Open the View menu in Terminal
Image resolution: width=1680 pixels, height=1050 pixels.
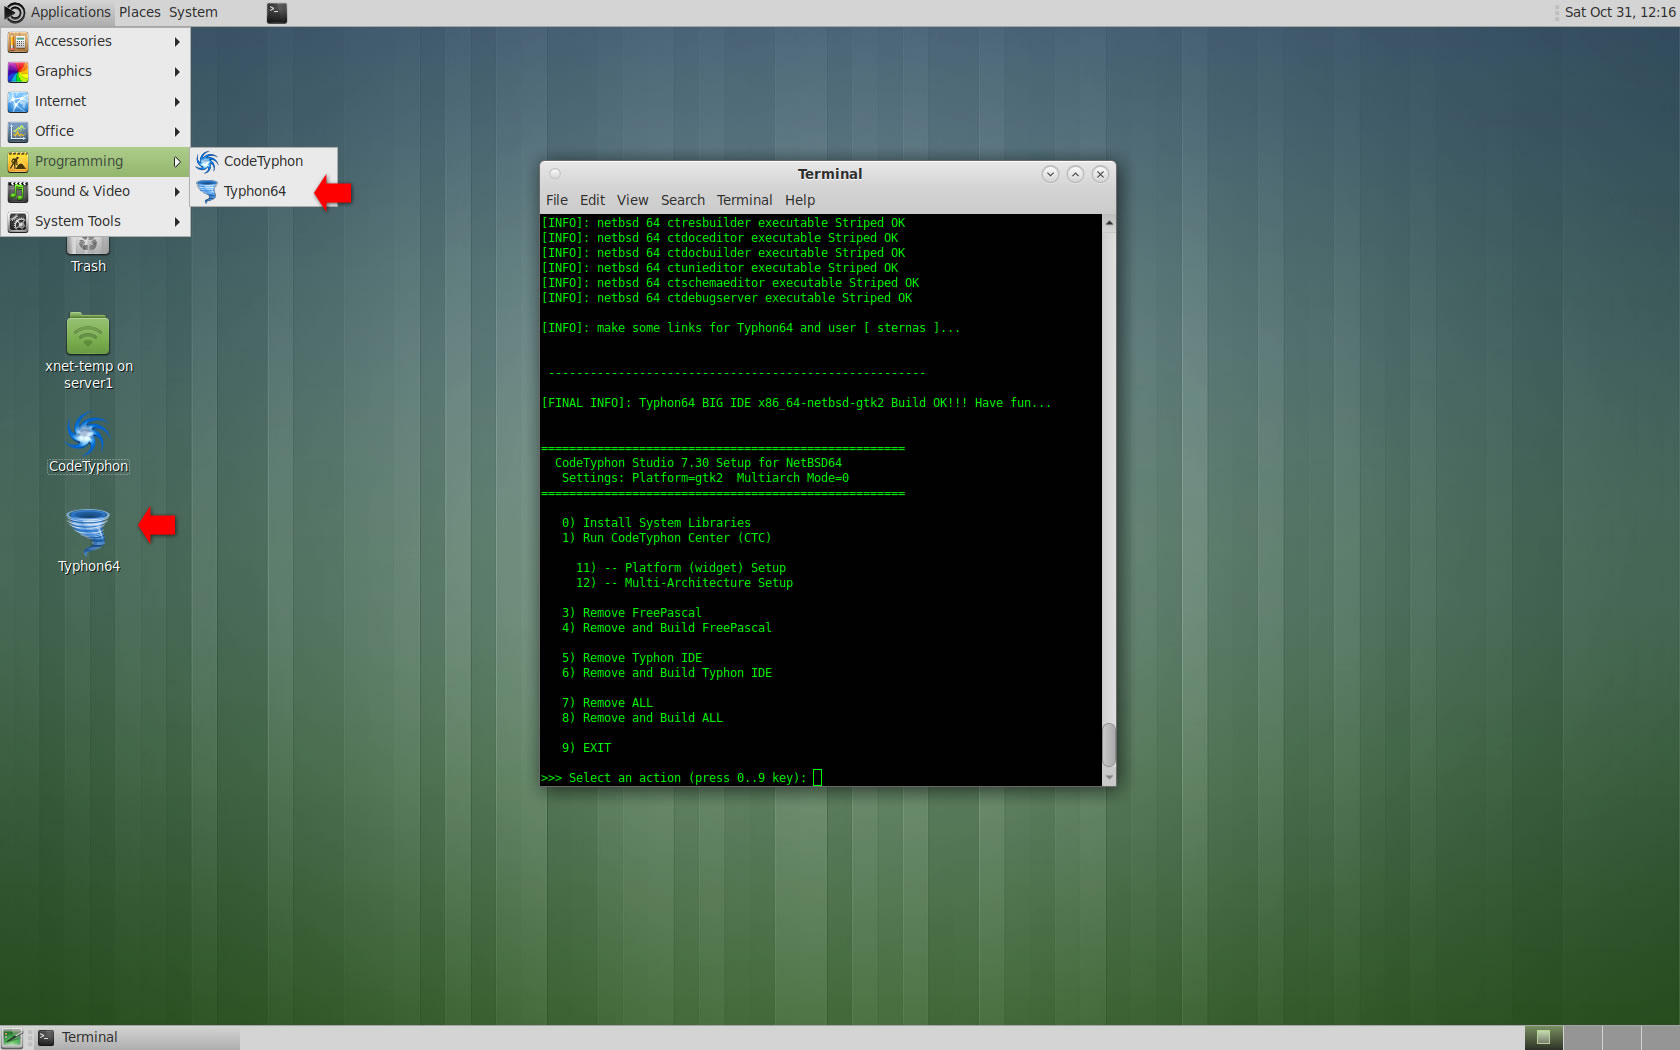tap(632, 200)
